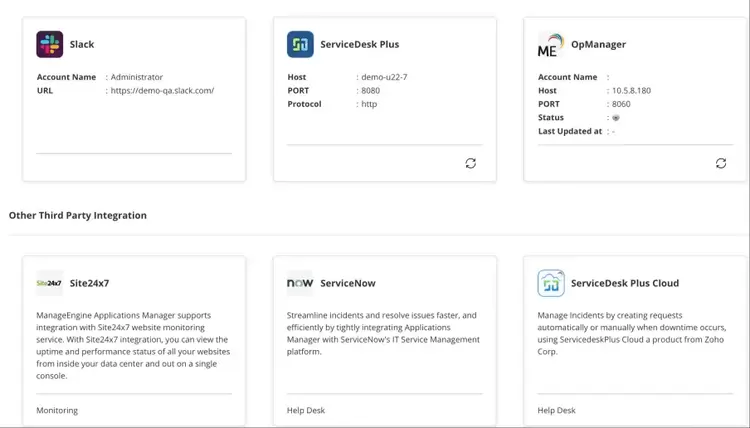750x428 pixels.
Task: Open the Site24x7 integration title
Action: click(89, 283)
